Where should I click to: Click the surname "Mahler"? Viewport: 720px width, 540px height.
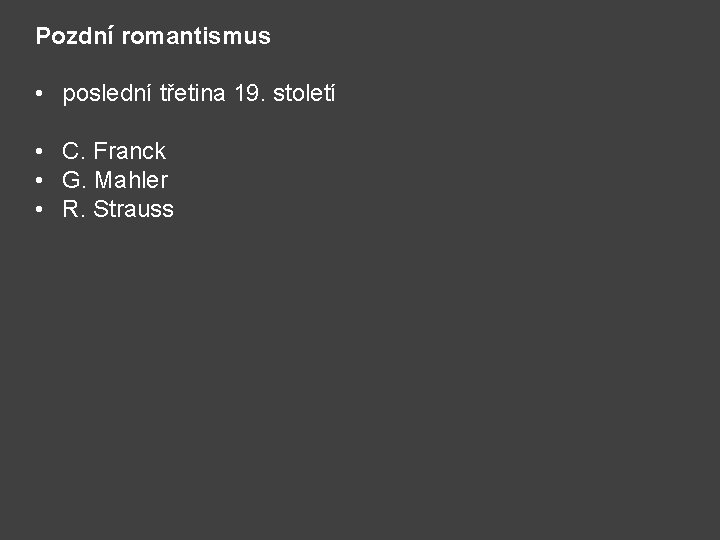[x=131, y=181]
